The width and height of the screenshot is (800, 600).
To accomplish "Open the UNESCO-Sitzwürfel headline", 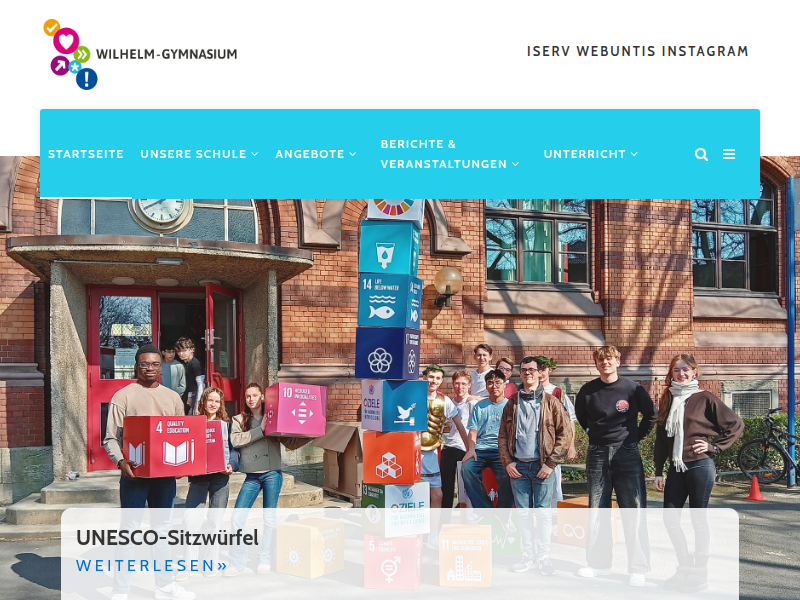I will (167, 538).
